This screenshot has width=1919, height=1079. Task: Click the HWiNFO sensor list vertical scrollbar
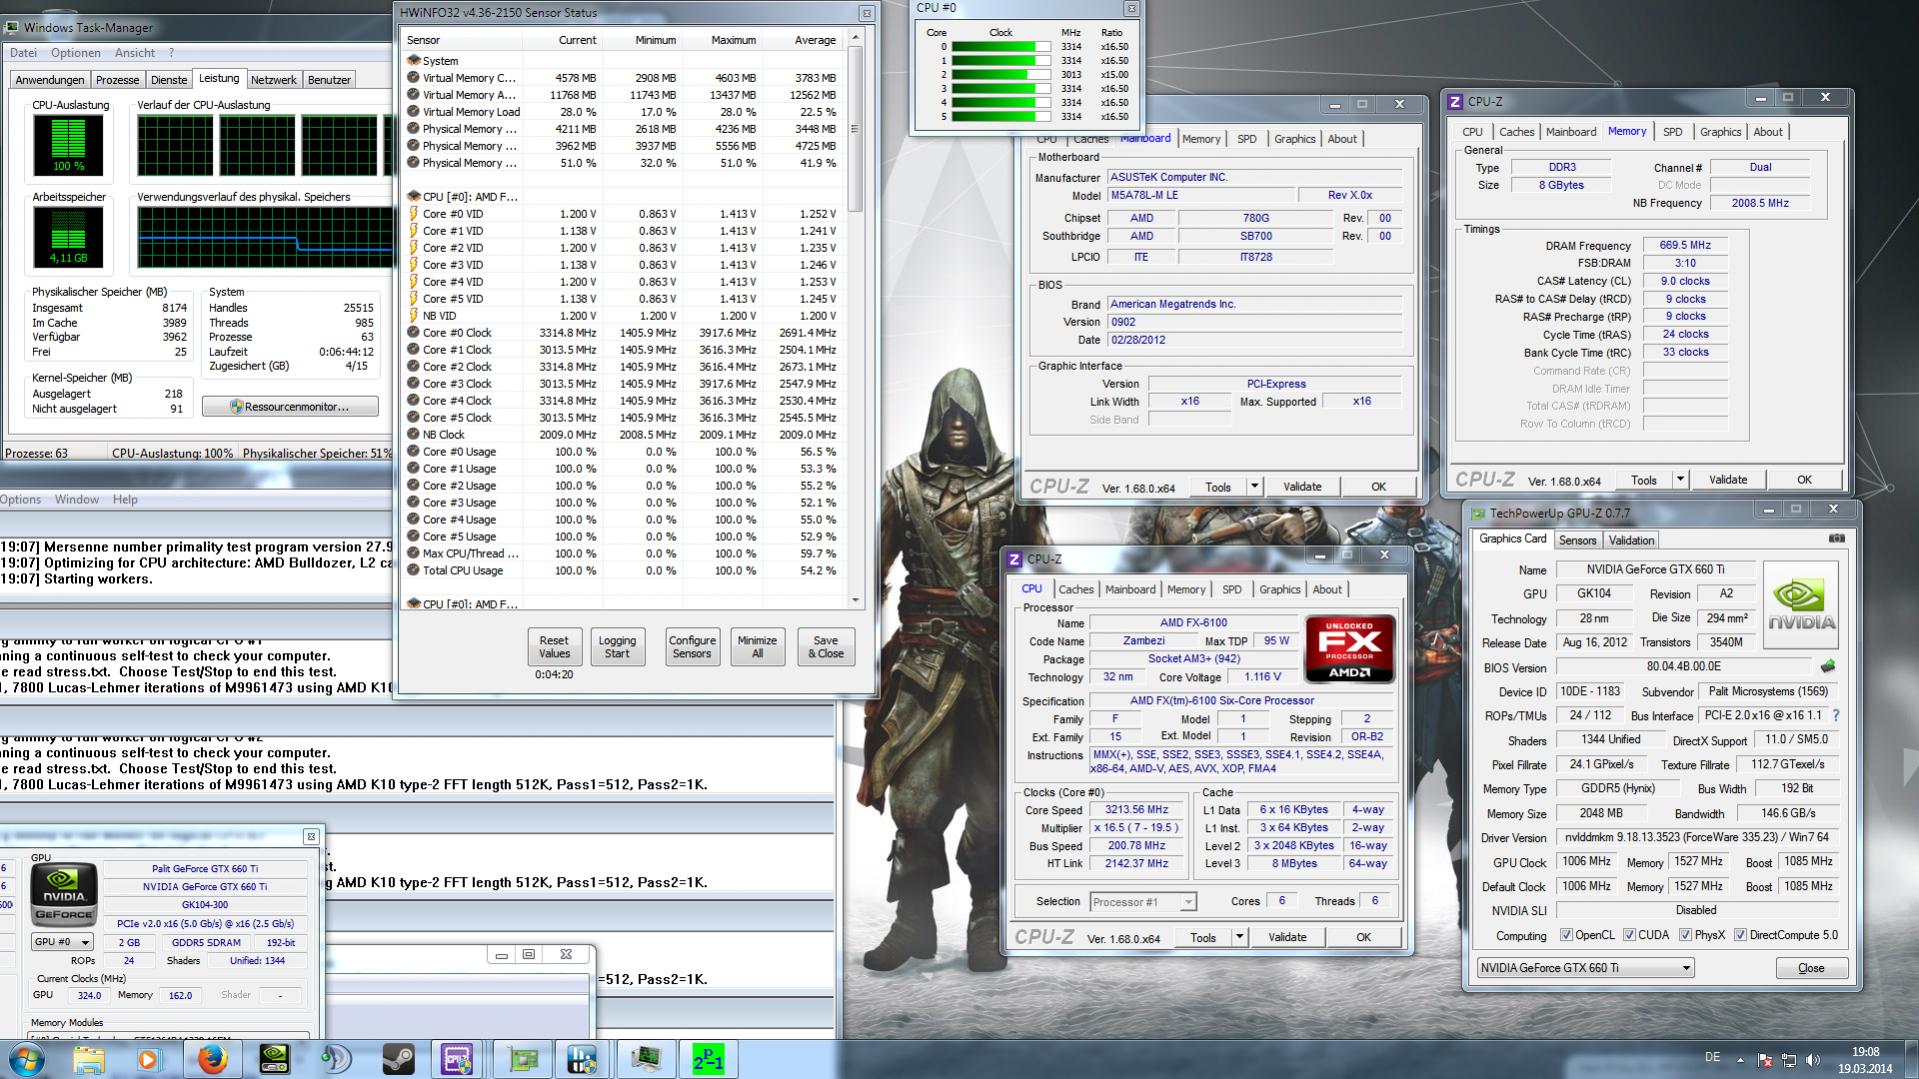tap(855, 320)
